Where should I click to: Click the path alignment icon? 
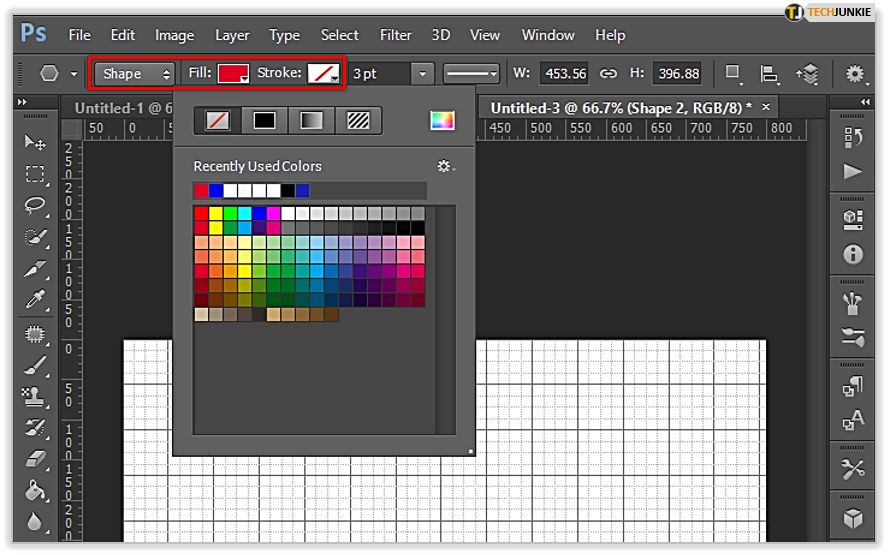(769, 74)
